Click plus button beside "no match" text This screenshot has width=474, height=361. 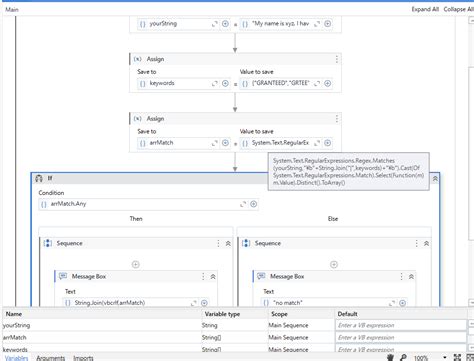click(403, 303)
